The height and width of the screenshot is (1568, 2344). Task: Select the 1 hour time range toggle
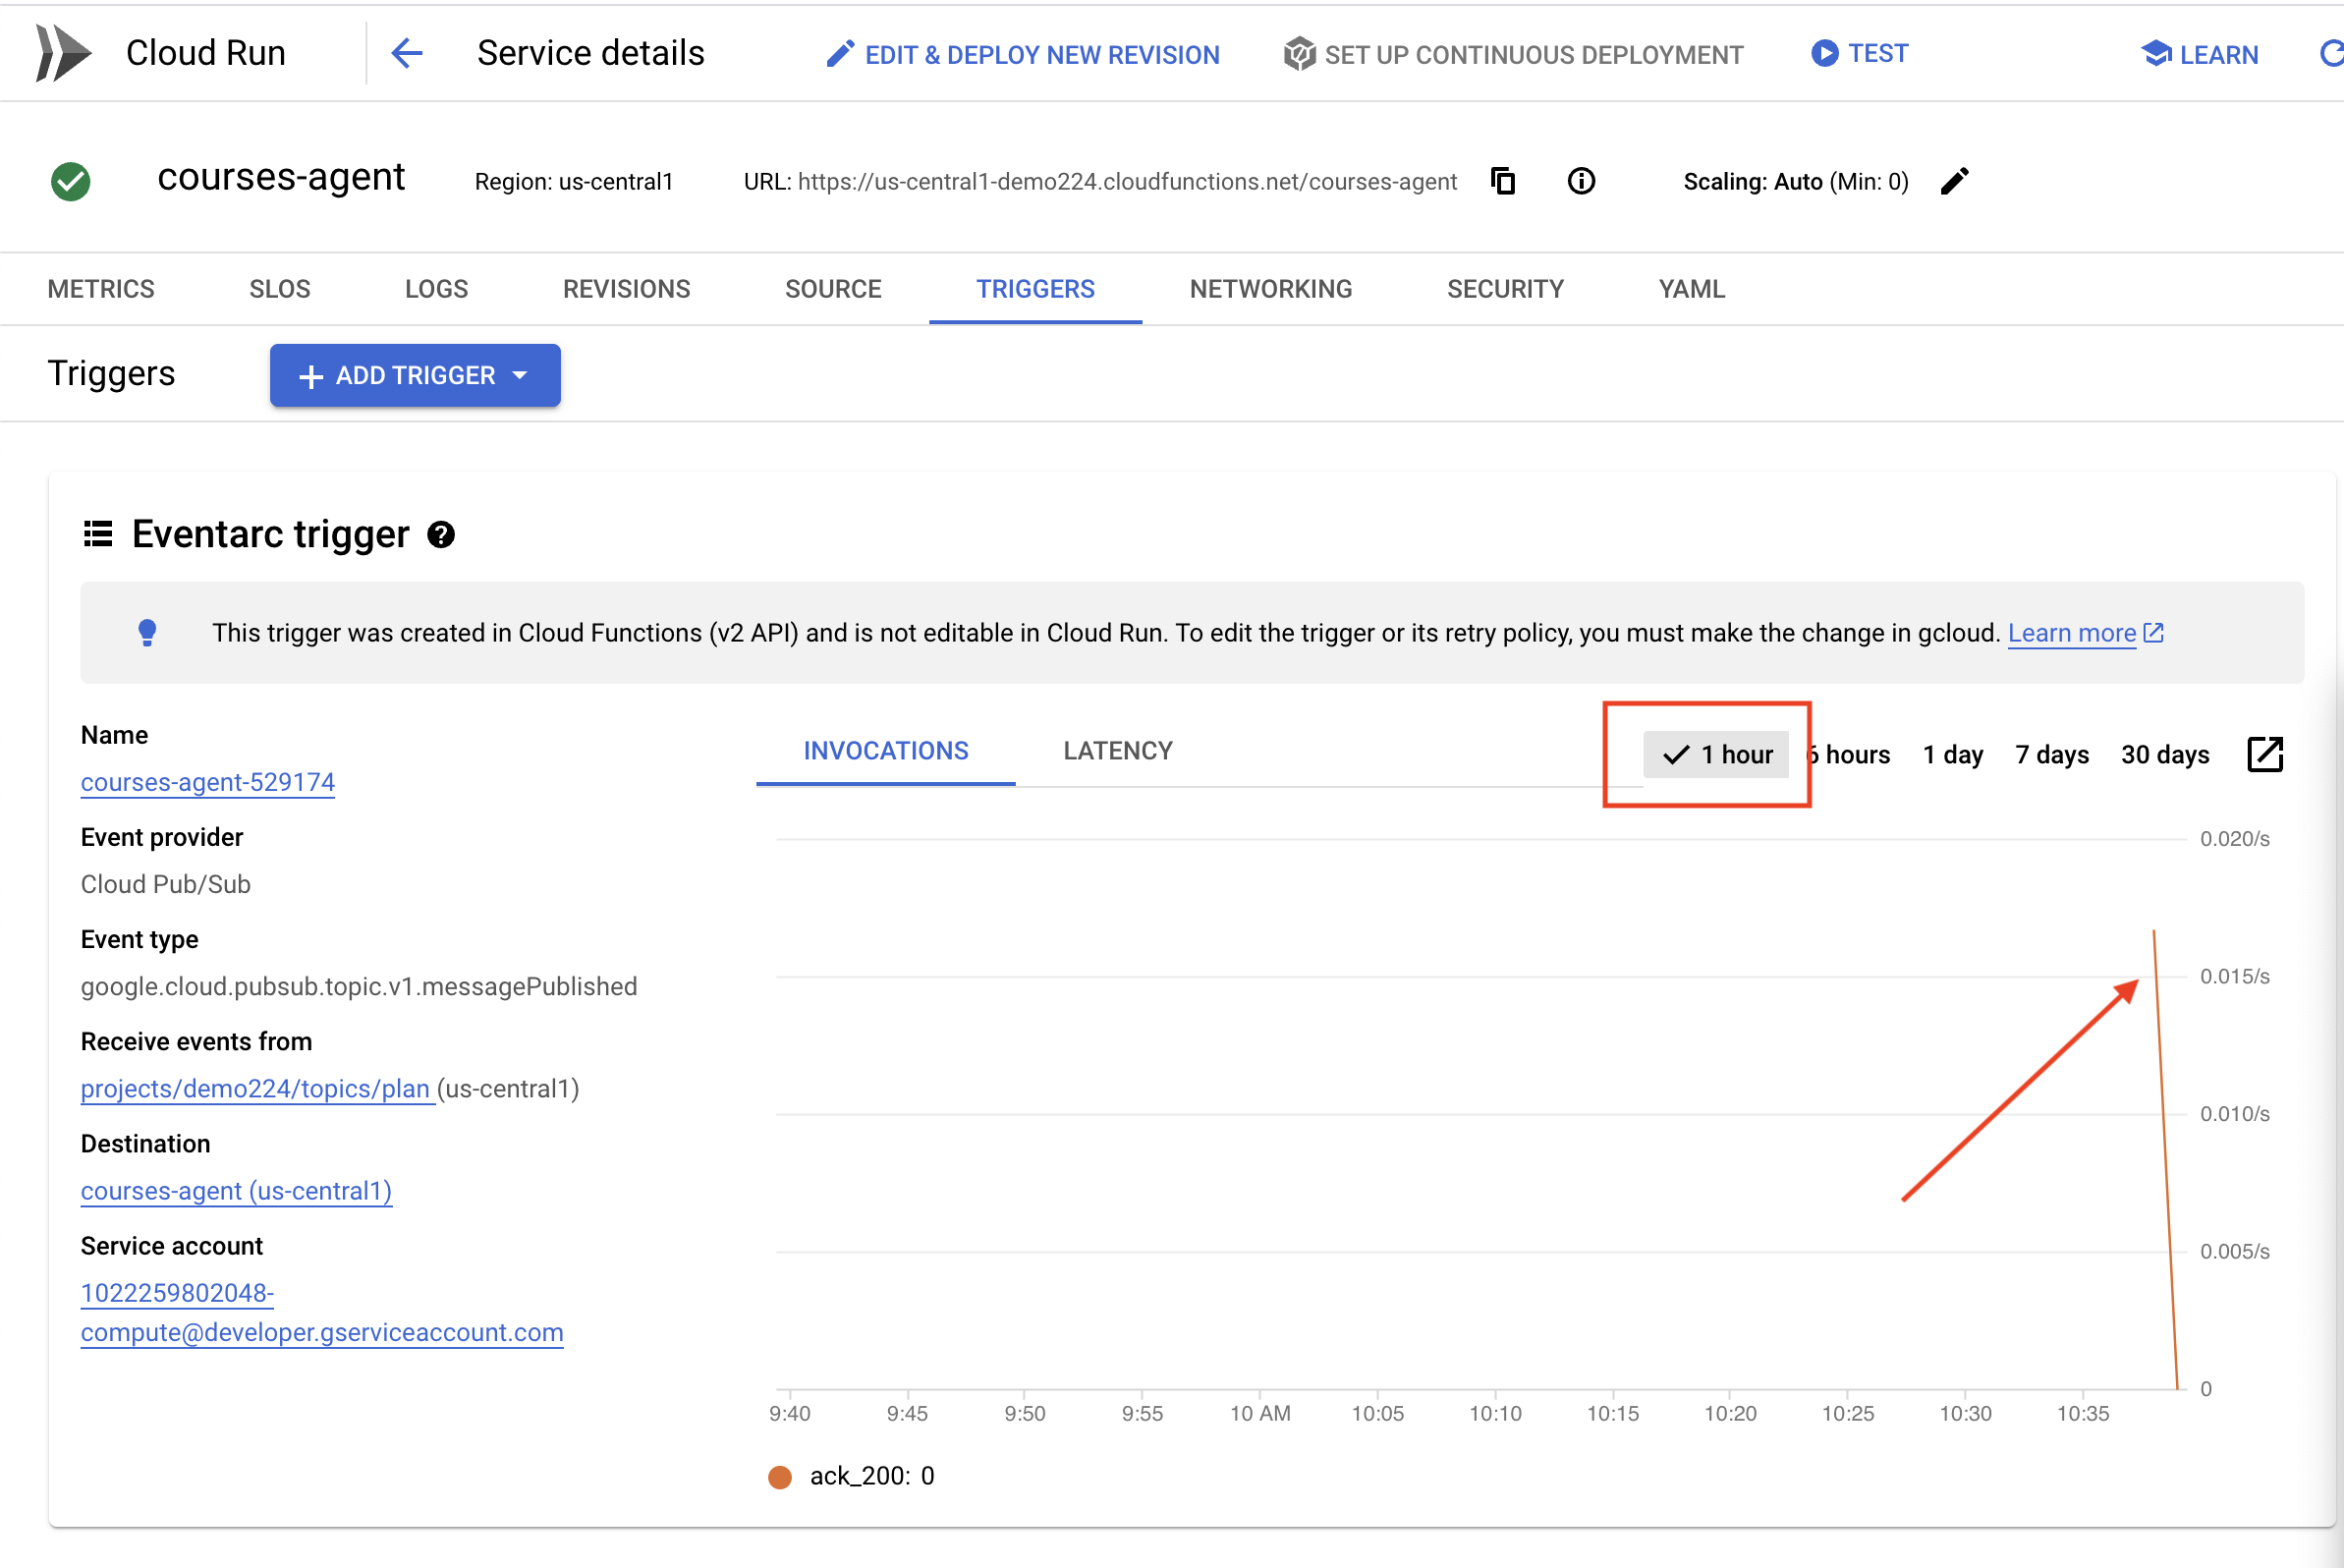(1716, 753)
